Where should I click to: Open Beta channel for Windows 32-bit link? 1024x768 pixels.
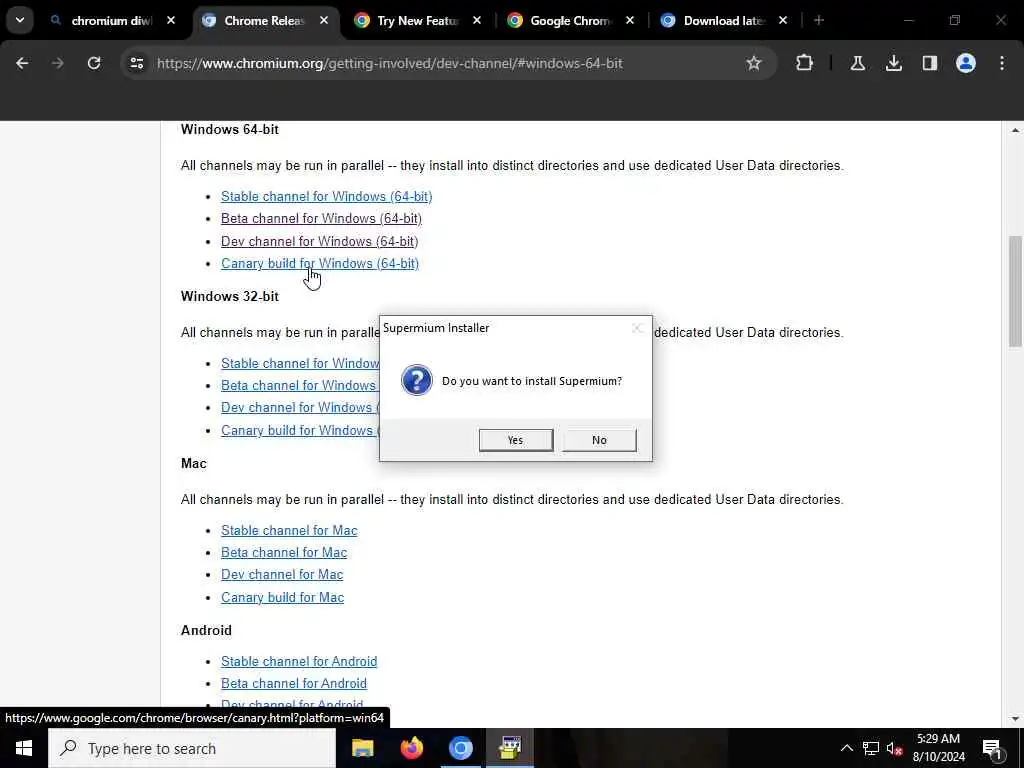[298, 385]
